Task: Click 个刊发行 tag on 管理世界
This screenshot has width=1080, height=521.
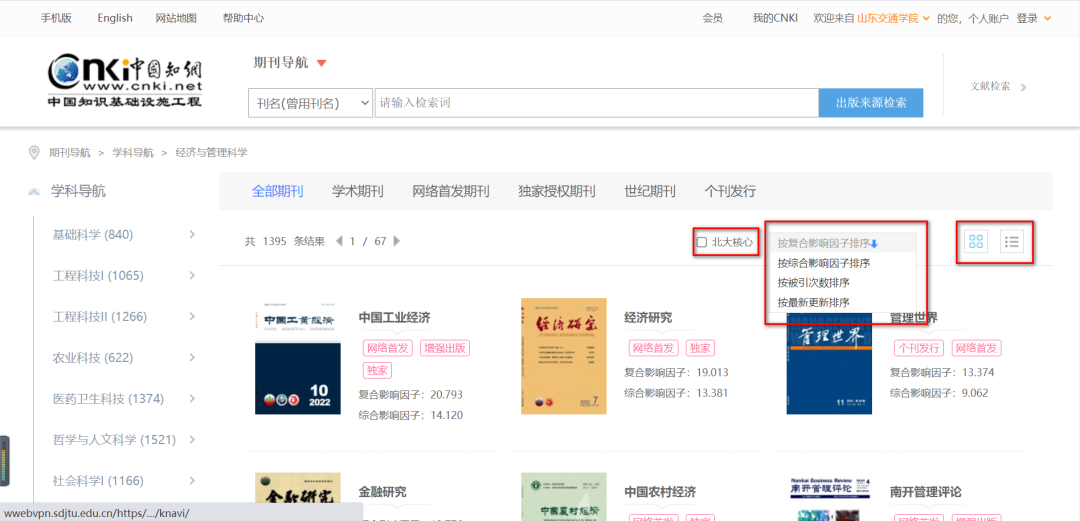Action: coord(920,348)
